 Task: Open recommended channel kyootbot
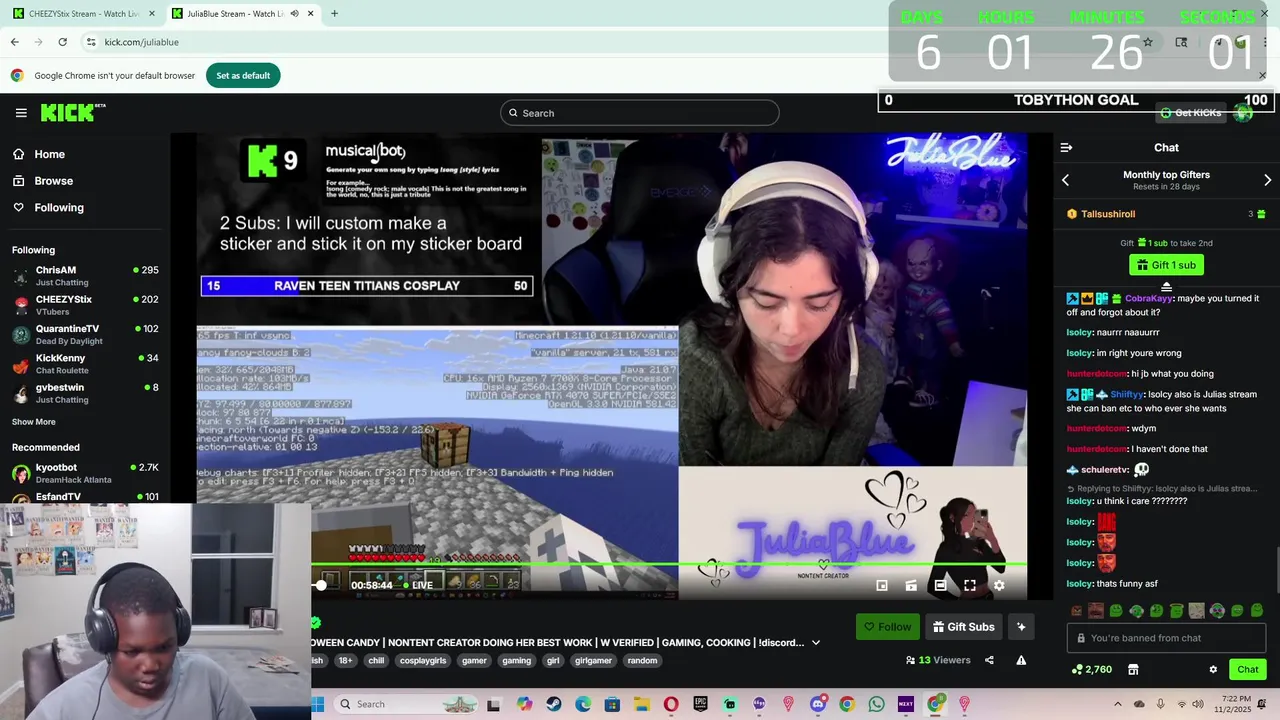(85, 473)
